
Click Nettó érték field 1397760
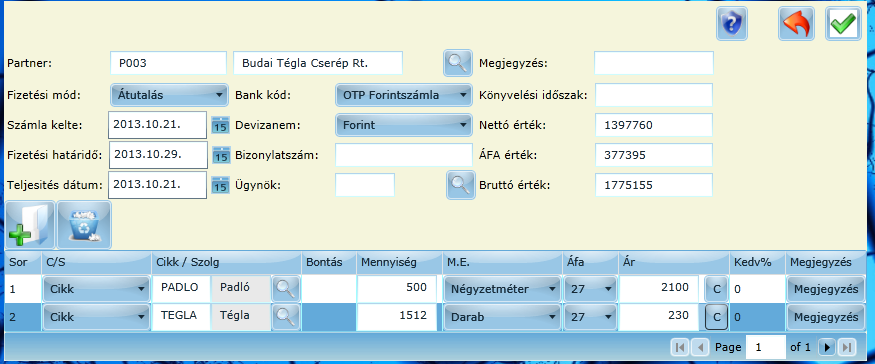pyautogui.click(x=654, y=125)
